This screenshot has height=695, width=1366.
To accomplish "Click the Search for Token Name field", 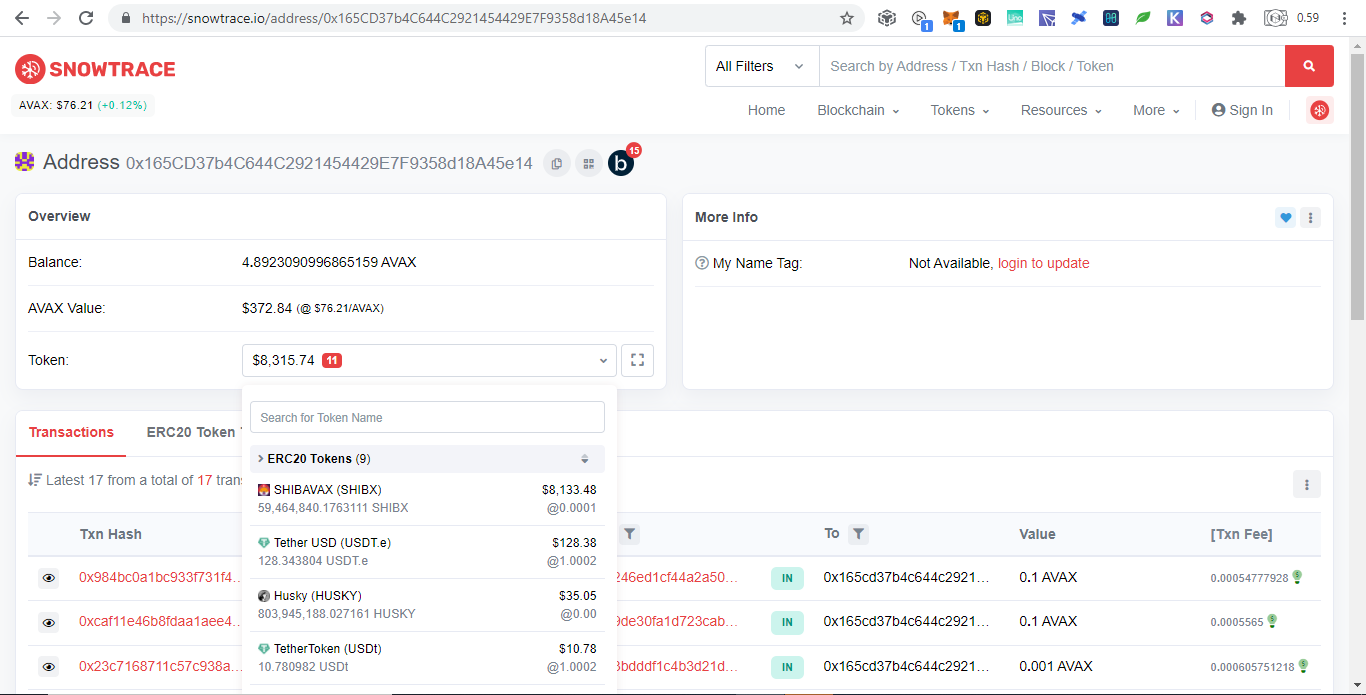I will (427, 417).
